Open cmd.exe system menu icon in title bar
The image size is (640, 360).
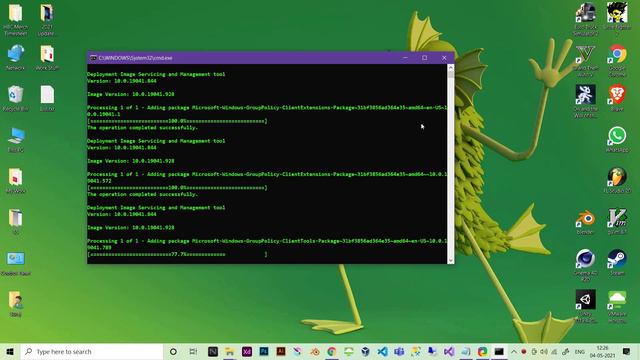click(x=93, y=58)
